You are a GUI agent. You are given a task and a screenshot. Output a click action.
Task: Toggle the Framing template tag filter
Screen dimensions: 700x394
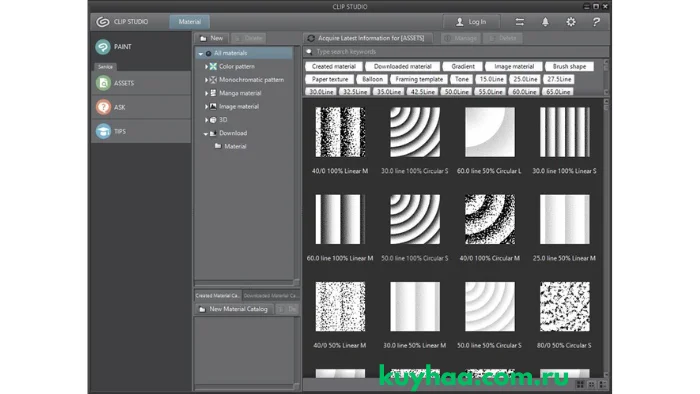coord(419,79)
